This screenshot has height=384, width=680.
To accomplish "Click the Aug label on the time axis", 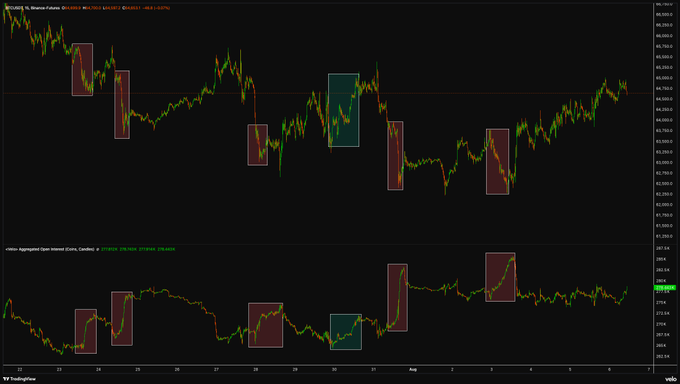I will [413, 370].
